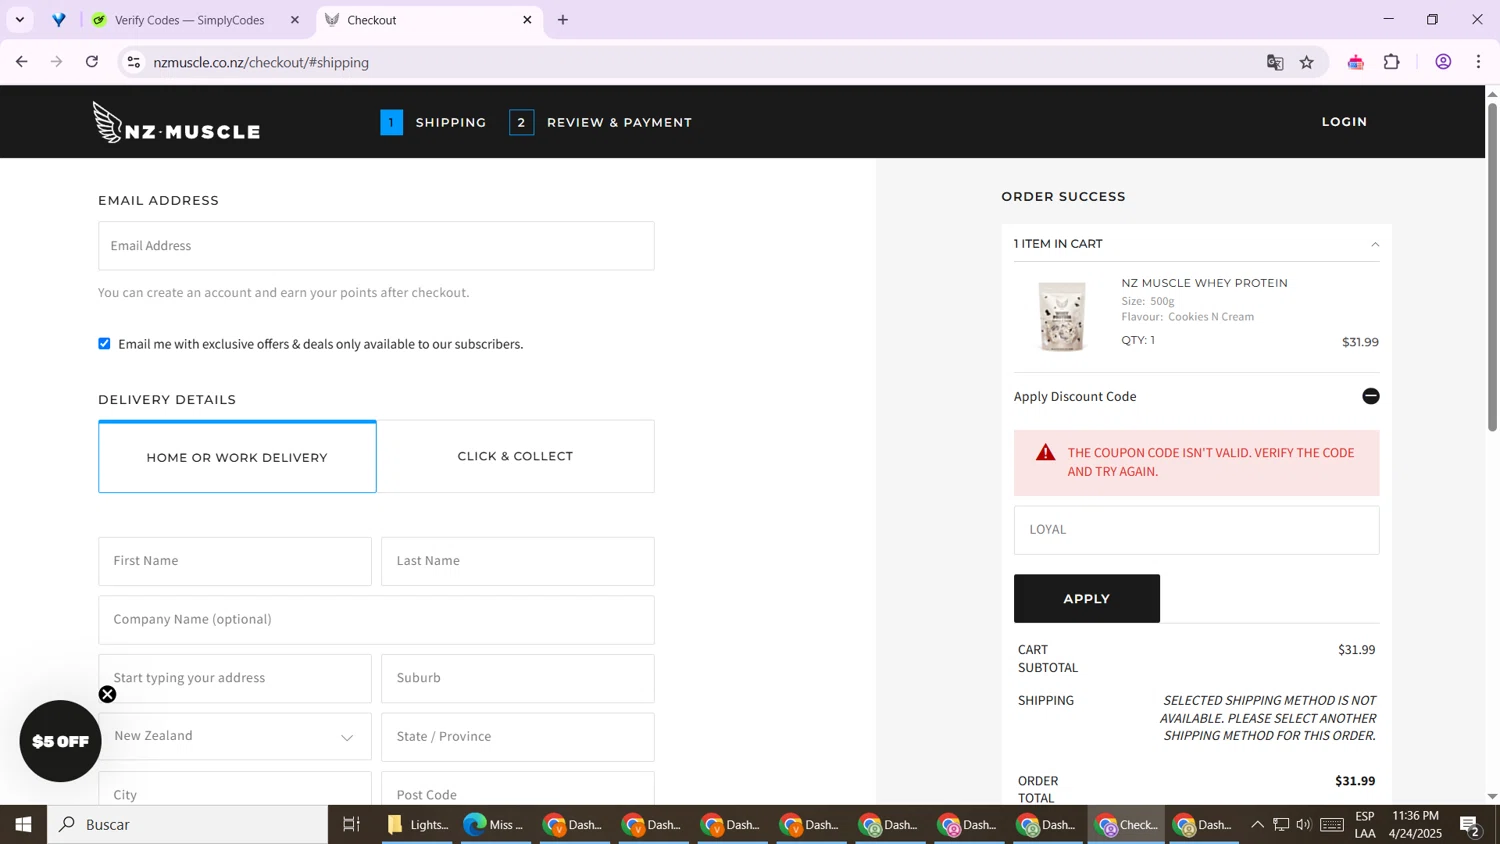Close the $5 OFF popup badge
The image size is (1500, 844).
107,694
